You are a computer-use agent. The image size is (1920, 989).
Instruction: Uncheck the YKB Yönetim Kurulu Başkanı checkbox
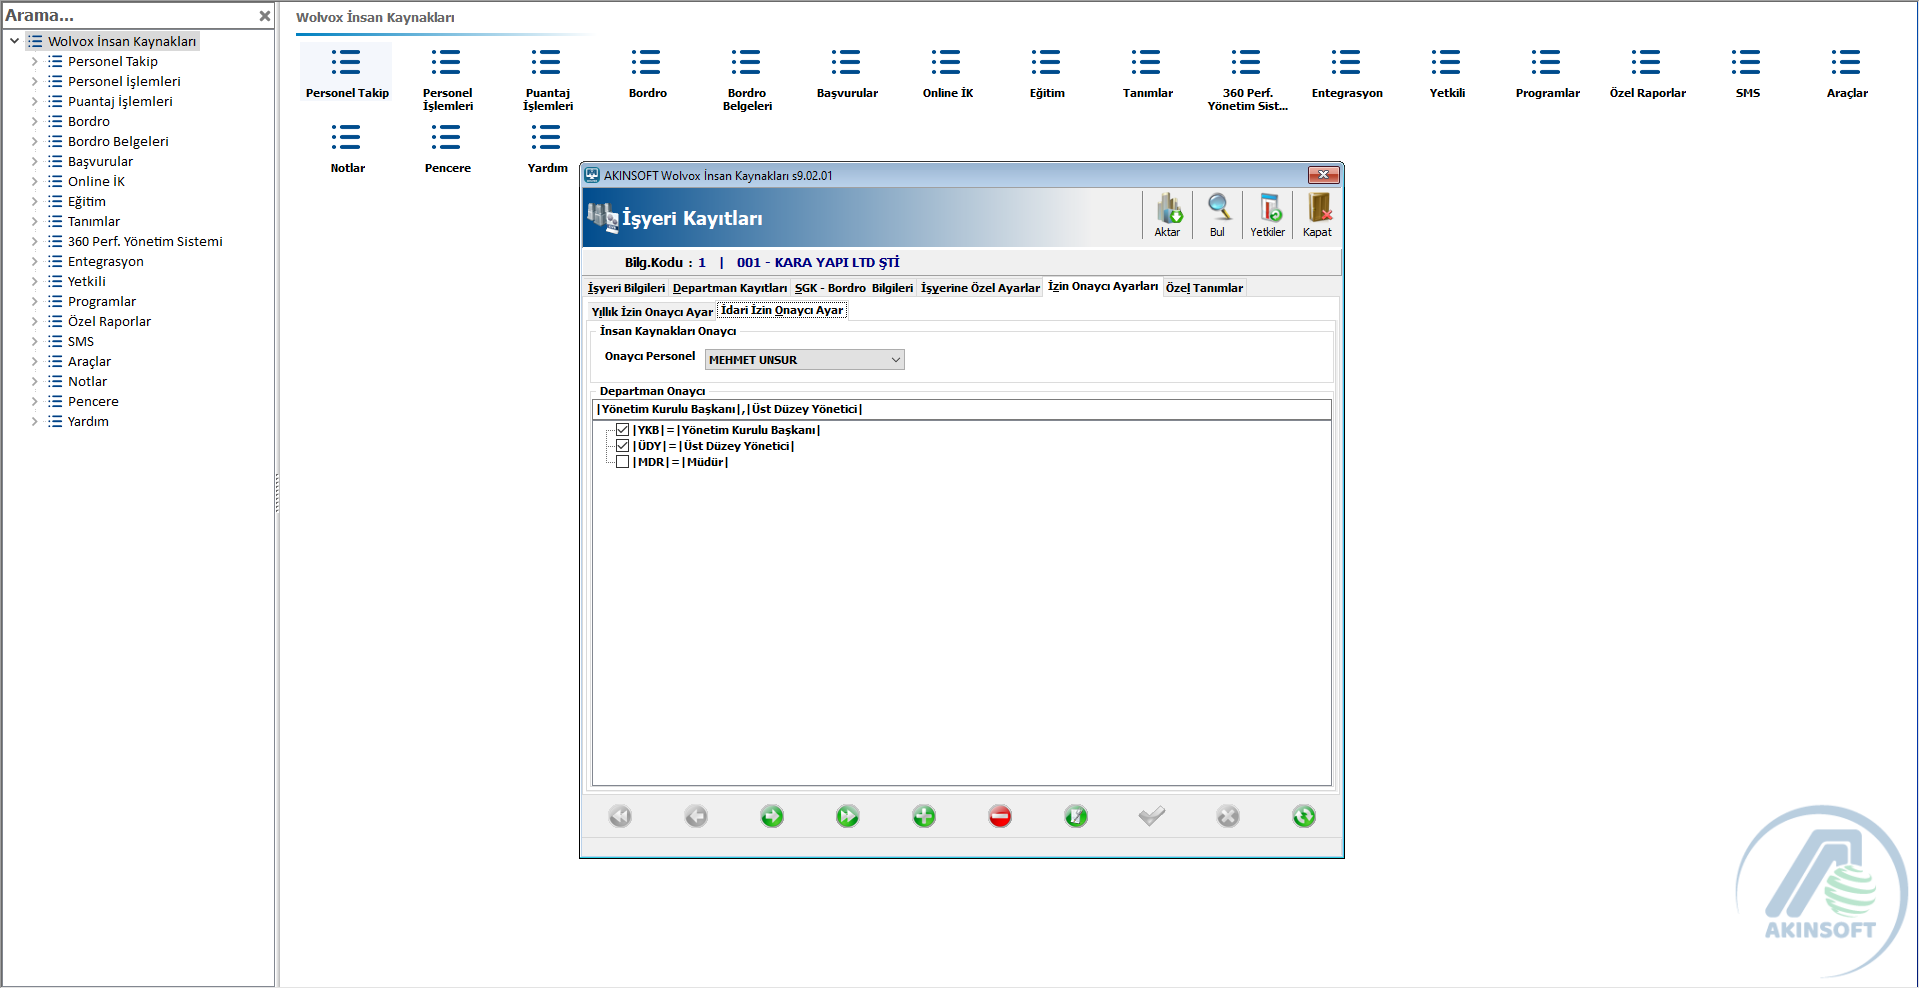point(622,430)
